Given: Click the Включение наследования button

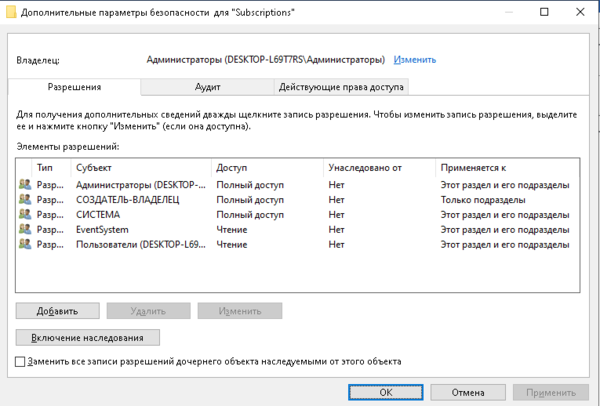Looking at the screenshot, I should tap(88, 338).
